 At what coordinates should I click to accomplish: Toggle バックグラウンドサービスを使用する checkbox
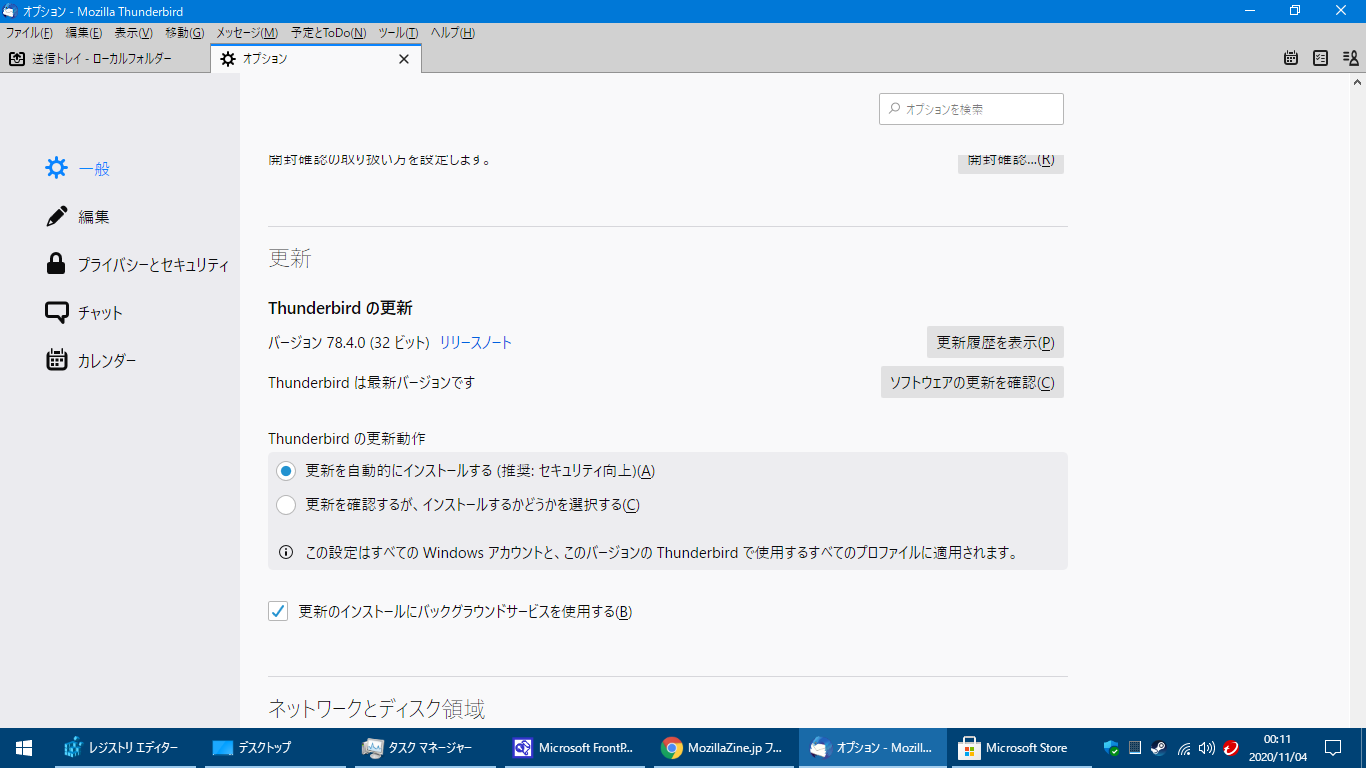[x=278, y=611]
